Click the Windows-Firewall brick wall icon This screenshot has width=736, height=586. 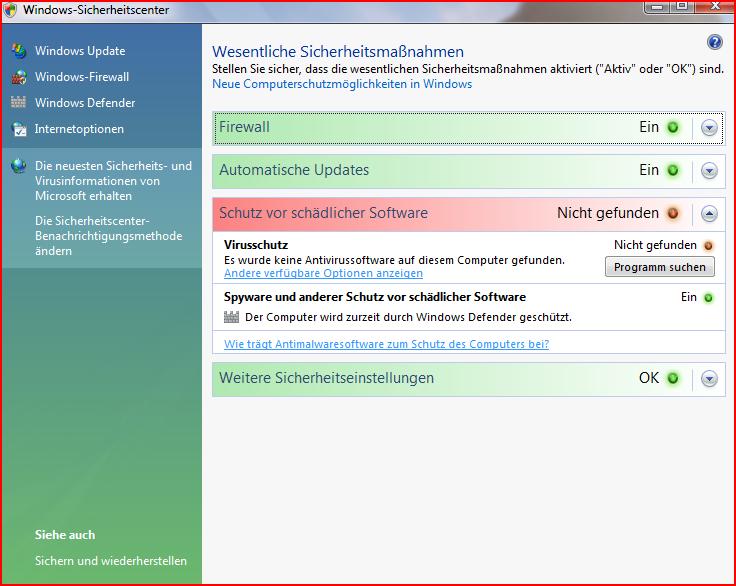(x=19, y=77)
